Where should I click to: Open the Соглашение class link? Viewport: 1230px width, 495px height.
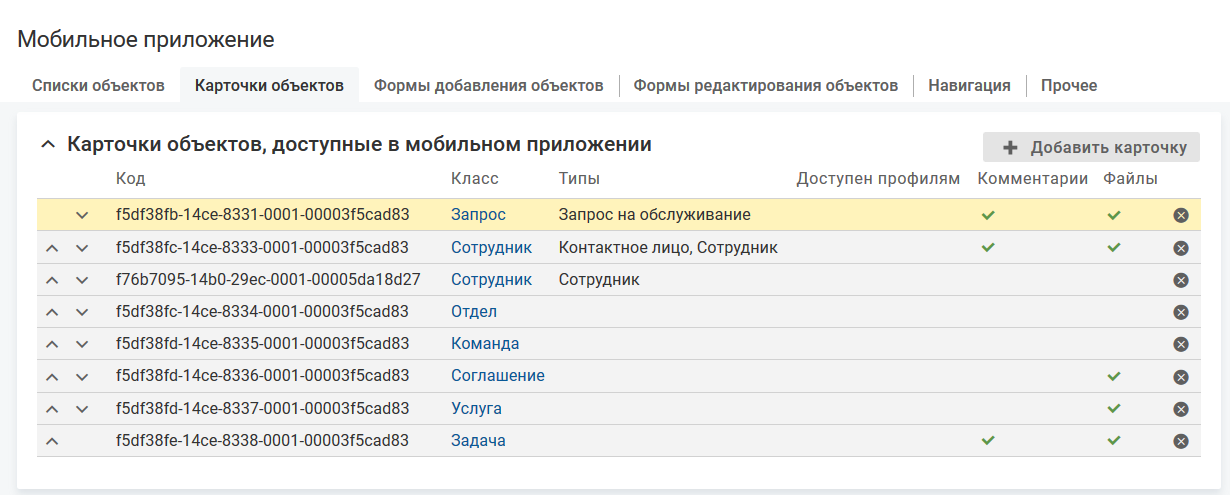497,376
